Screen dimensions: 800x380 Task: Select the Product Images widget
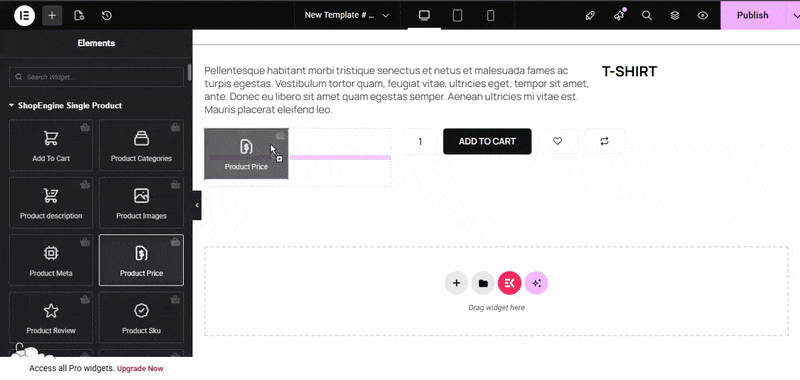click(141, 202)
